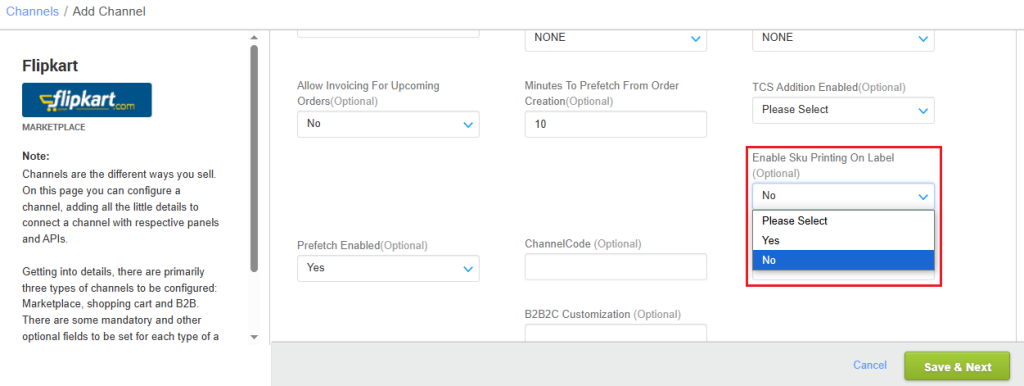Viewport: 1024px width, 386px height.
Task: Click the Cancel link
Action: 870,365
